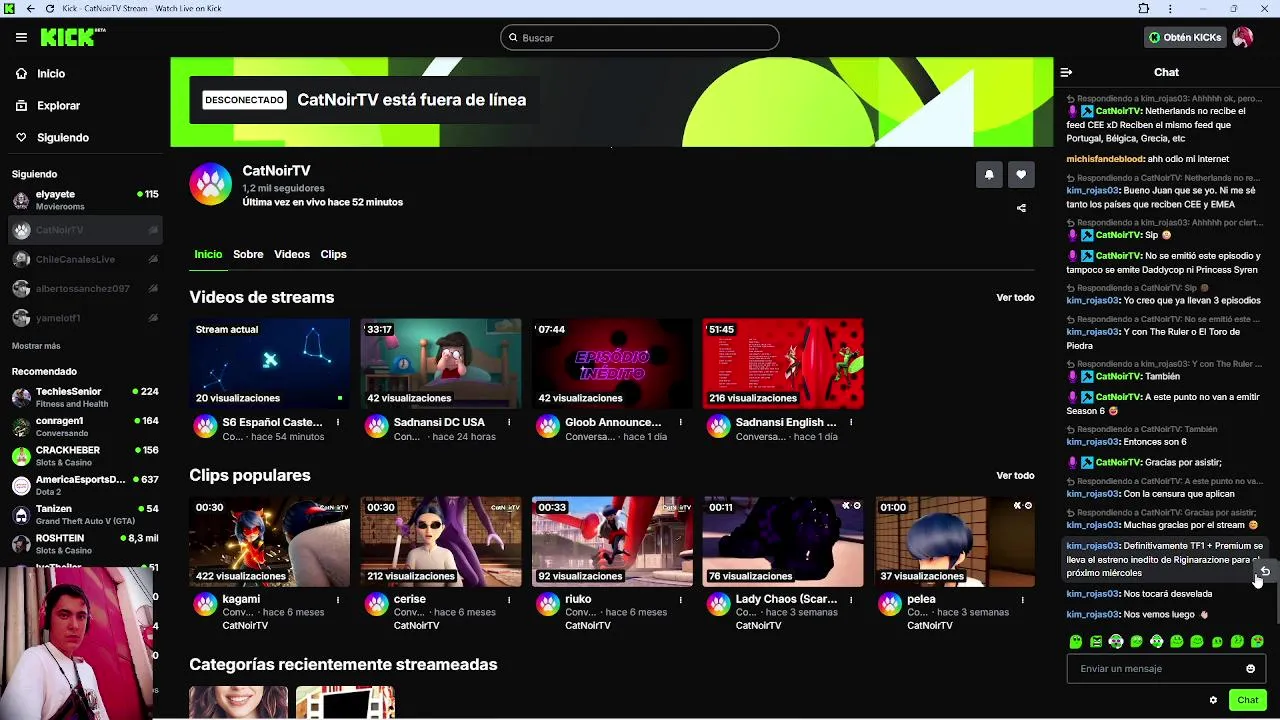Open Tanizen recommended channel

click(85, 515)
